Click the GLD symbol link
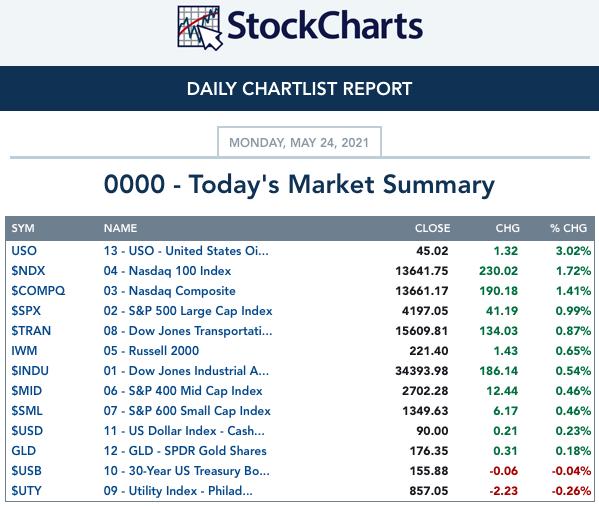The height and width of the screenshot is (506, 599). (24, 451)
